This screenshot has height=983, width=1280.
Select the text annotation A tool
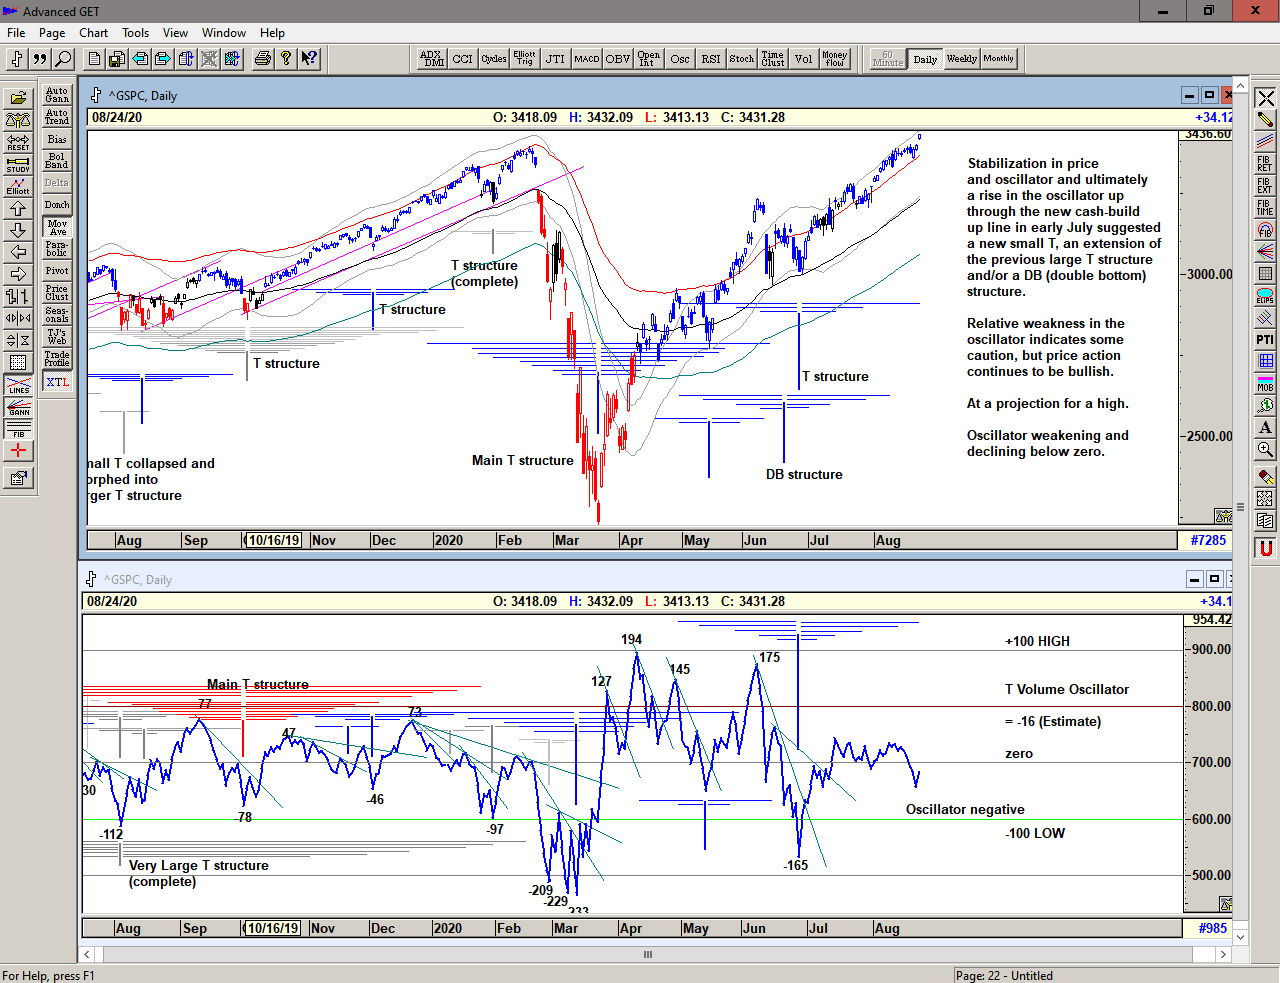pyautogui.click(x=1265, y=428)
